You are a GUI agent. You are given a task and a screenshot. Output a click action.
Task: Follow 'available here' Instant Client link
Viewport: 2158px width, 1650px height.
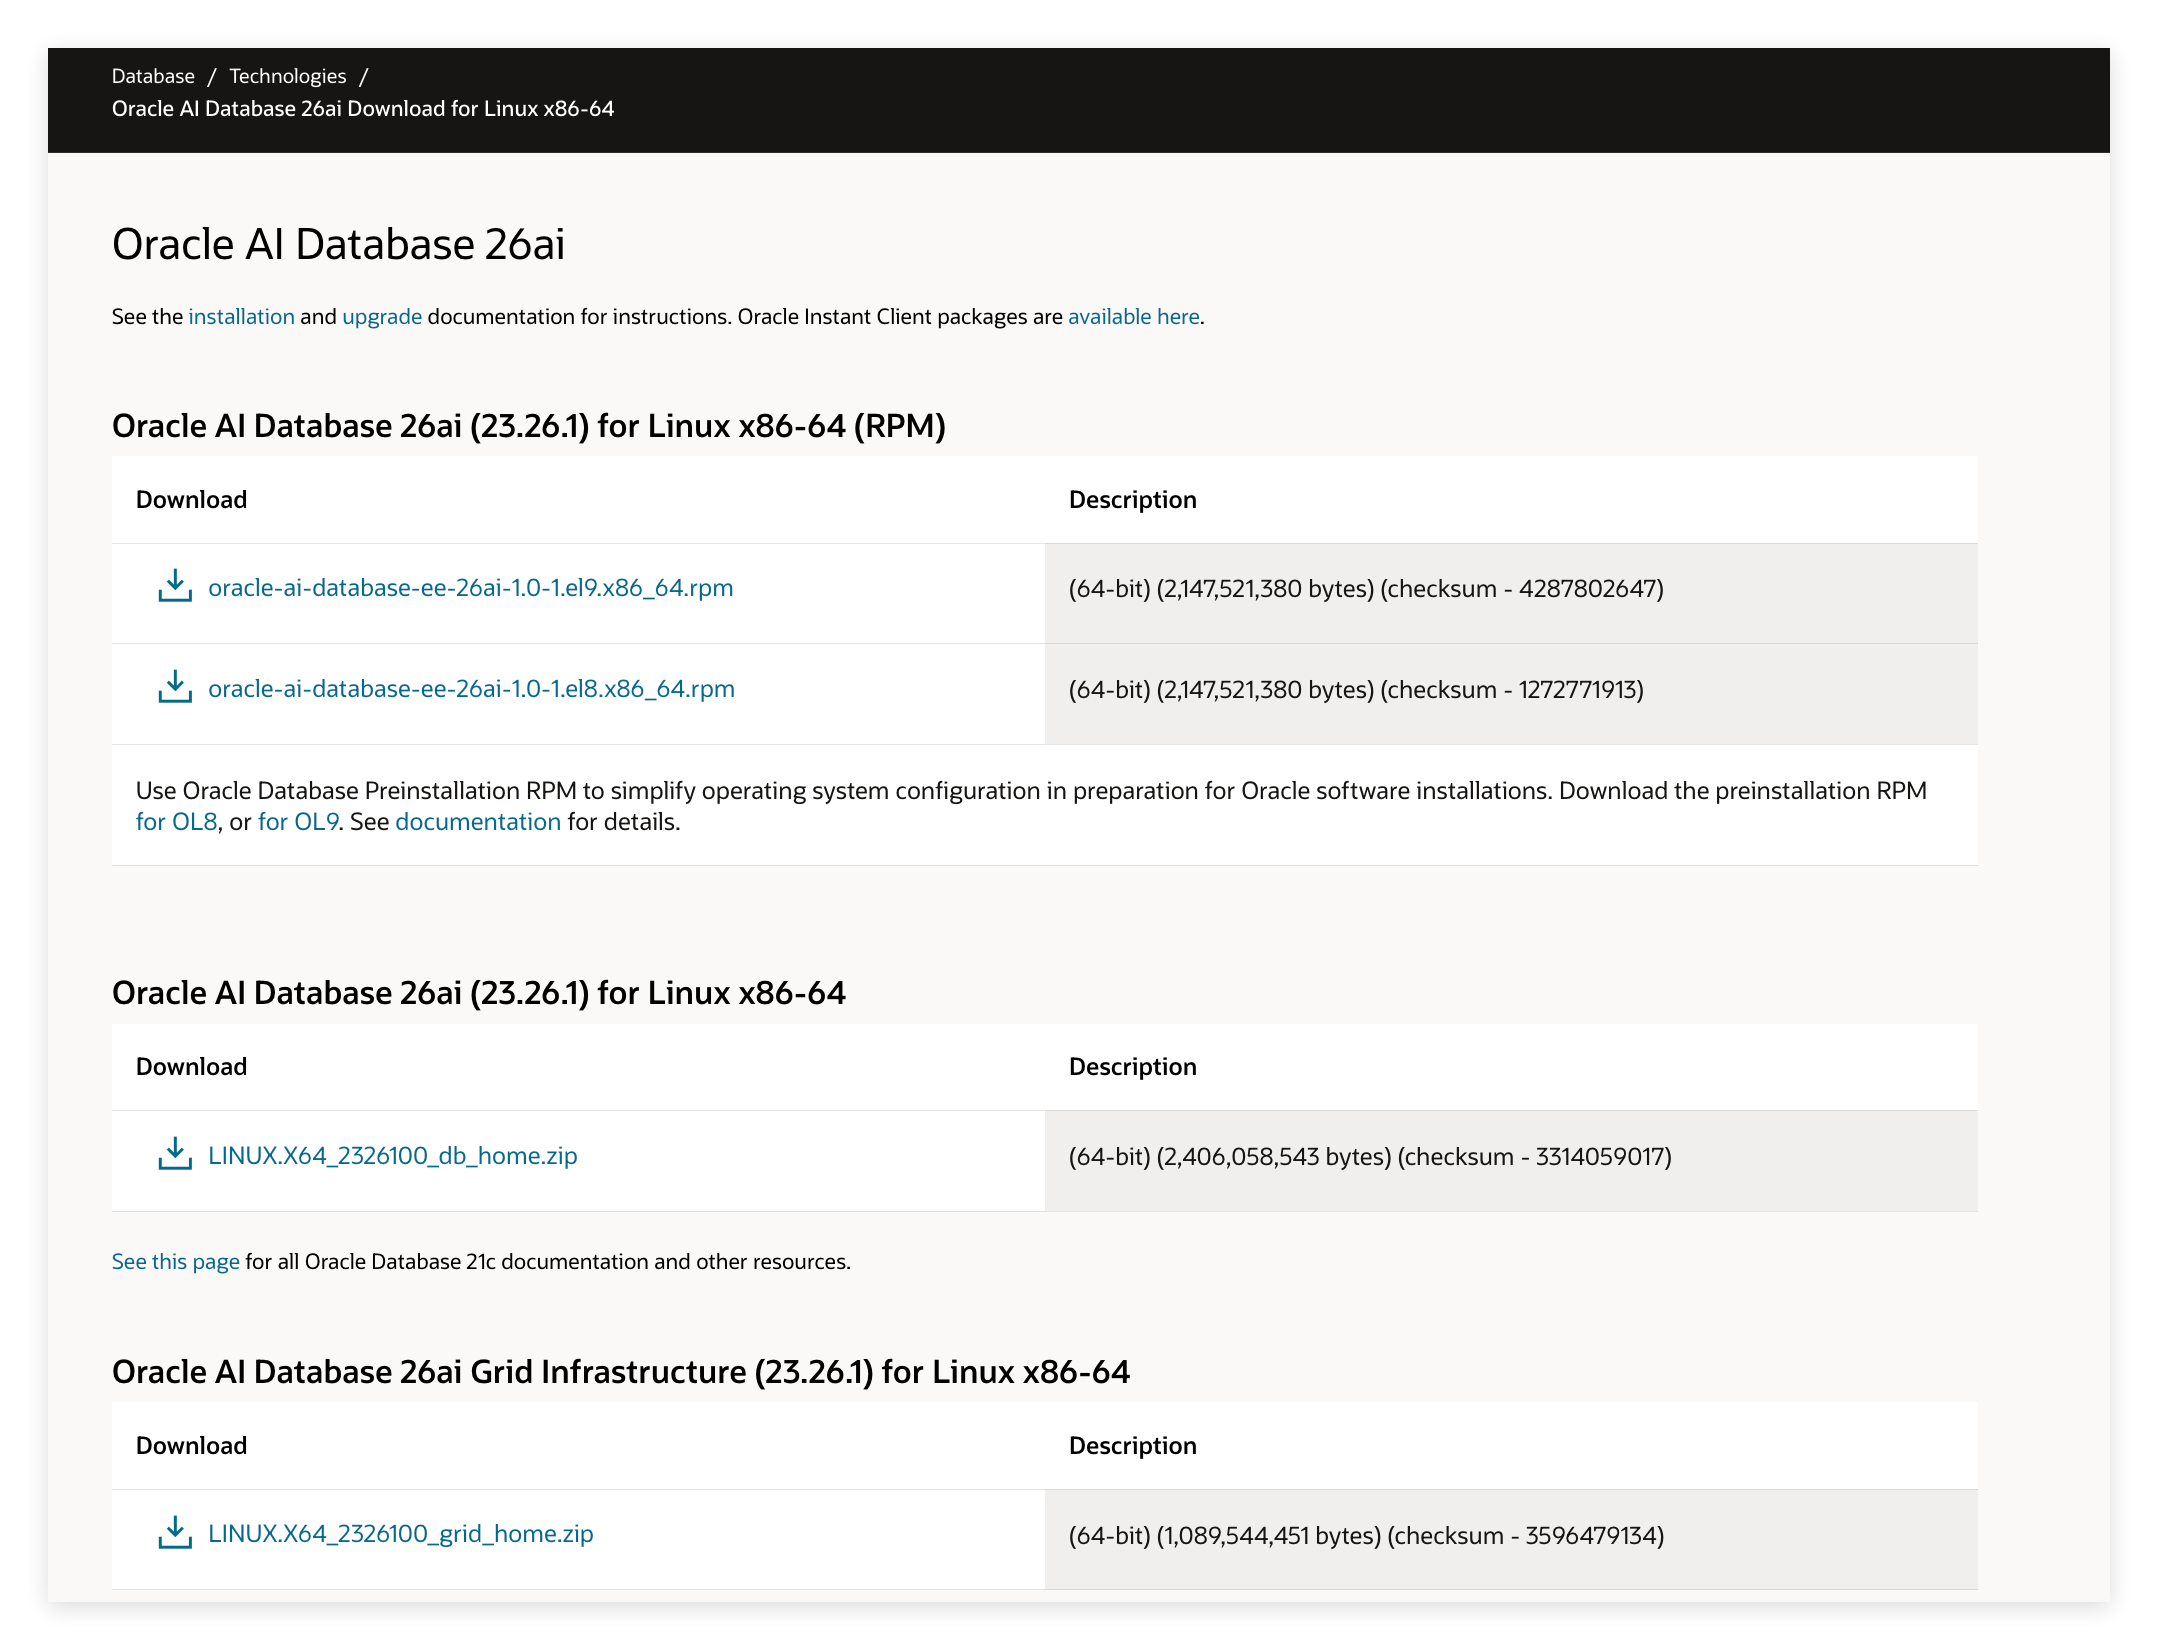coord(1133,317)
